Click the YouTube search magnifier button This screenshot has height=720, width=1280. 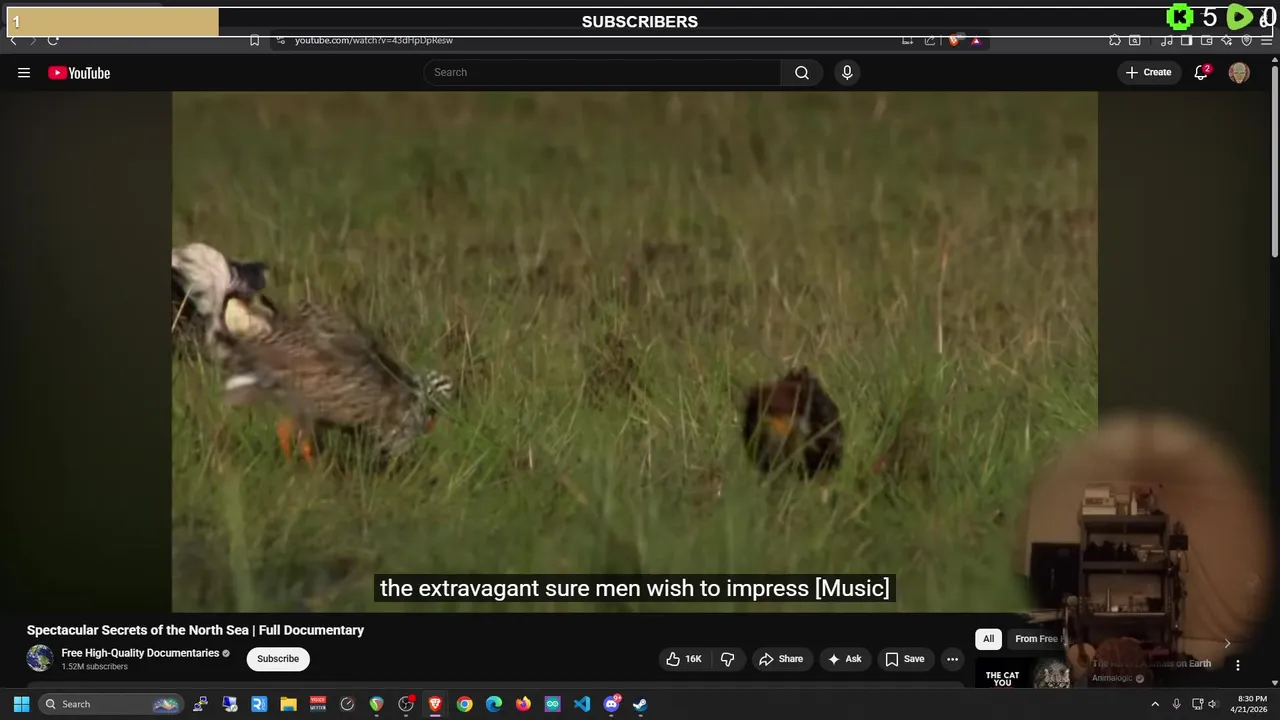802,72
